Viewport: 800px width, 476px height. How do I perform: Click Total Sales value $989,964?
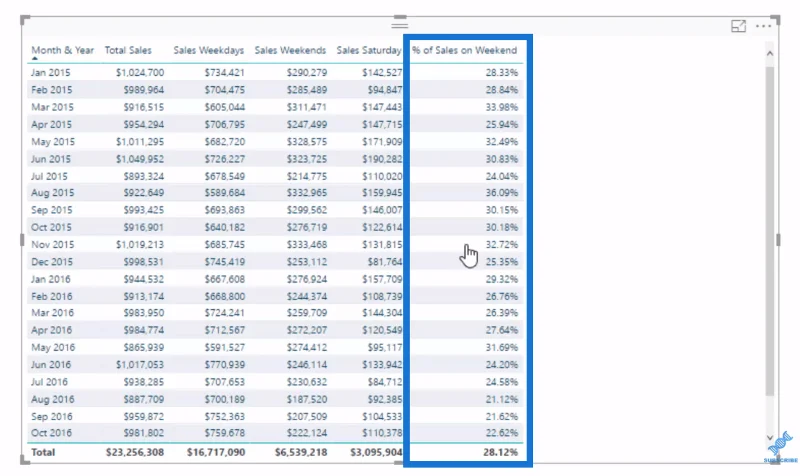(x=143, y=90)
